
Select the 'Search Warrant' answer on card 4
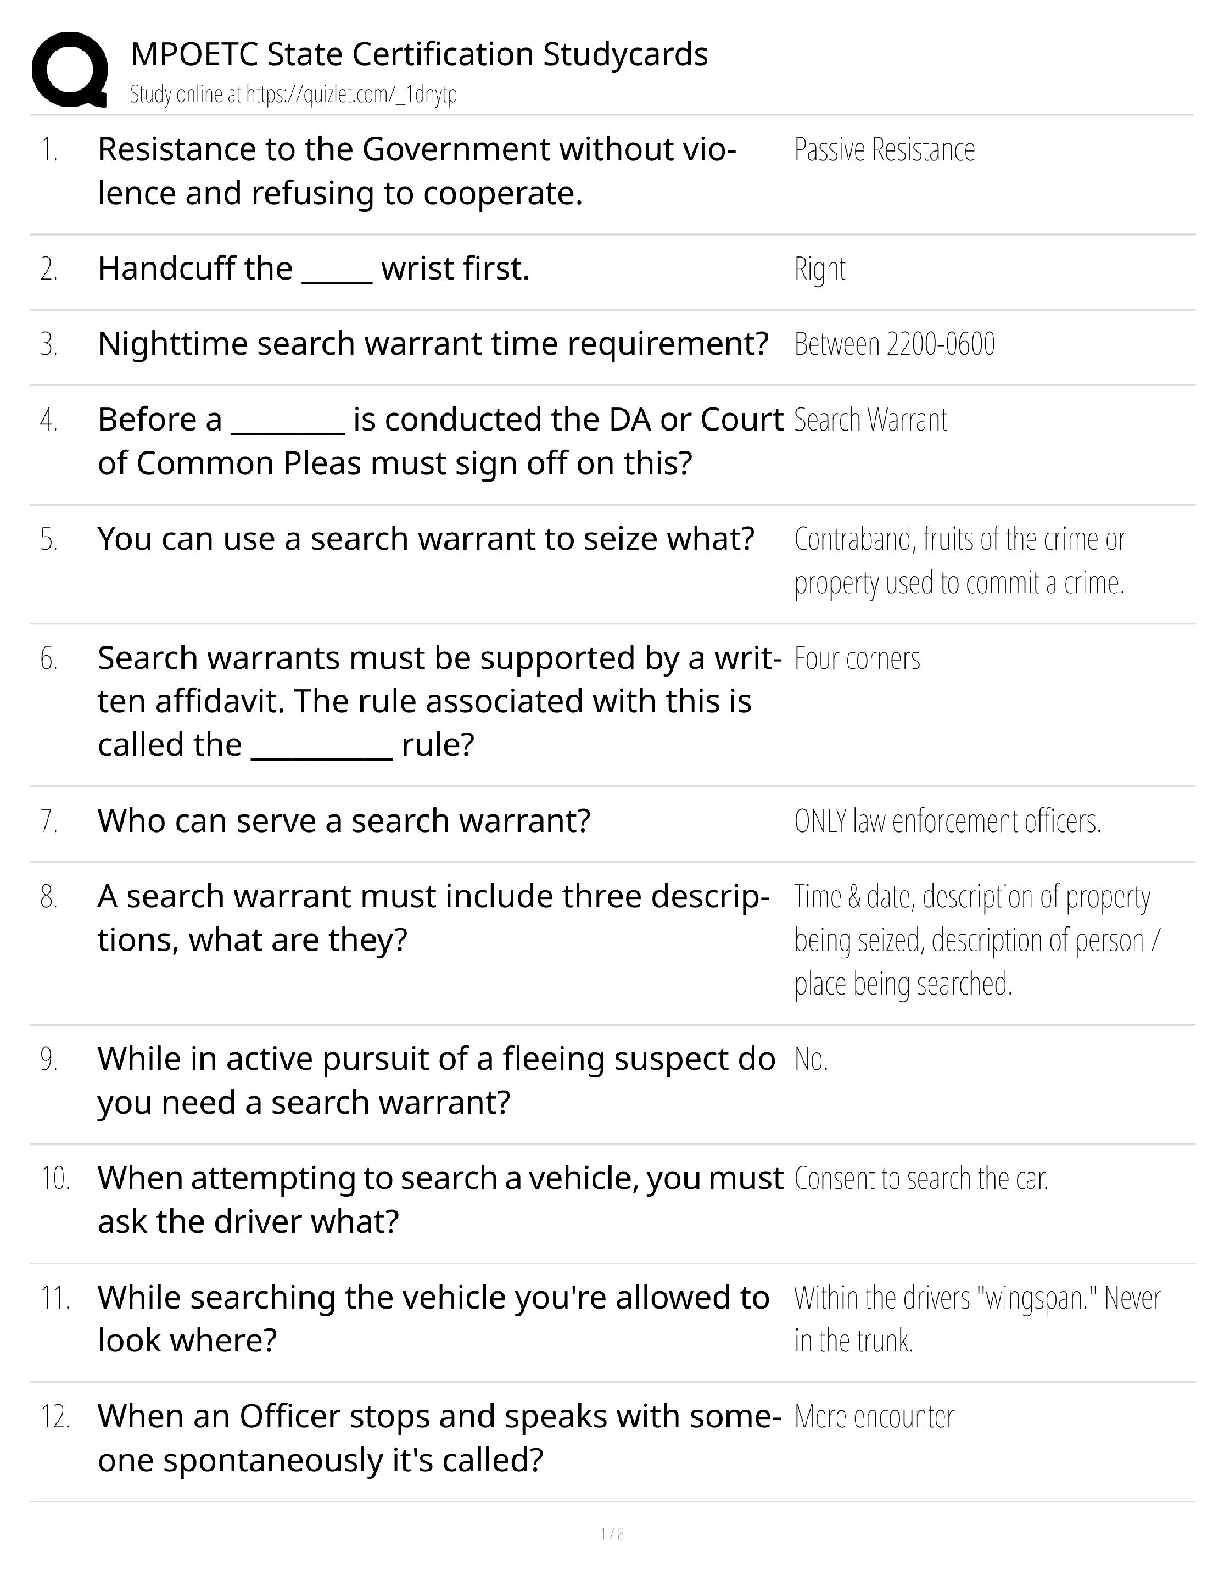[870, 420]
